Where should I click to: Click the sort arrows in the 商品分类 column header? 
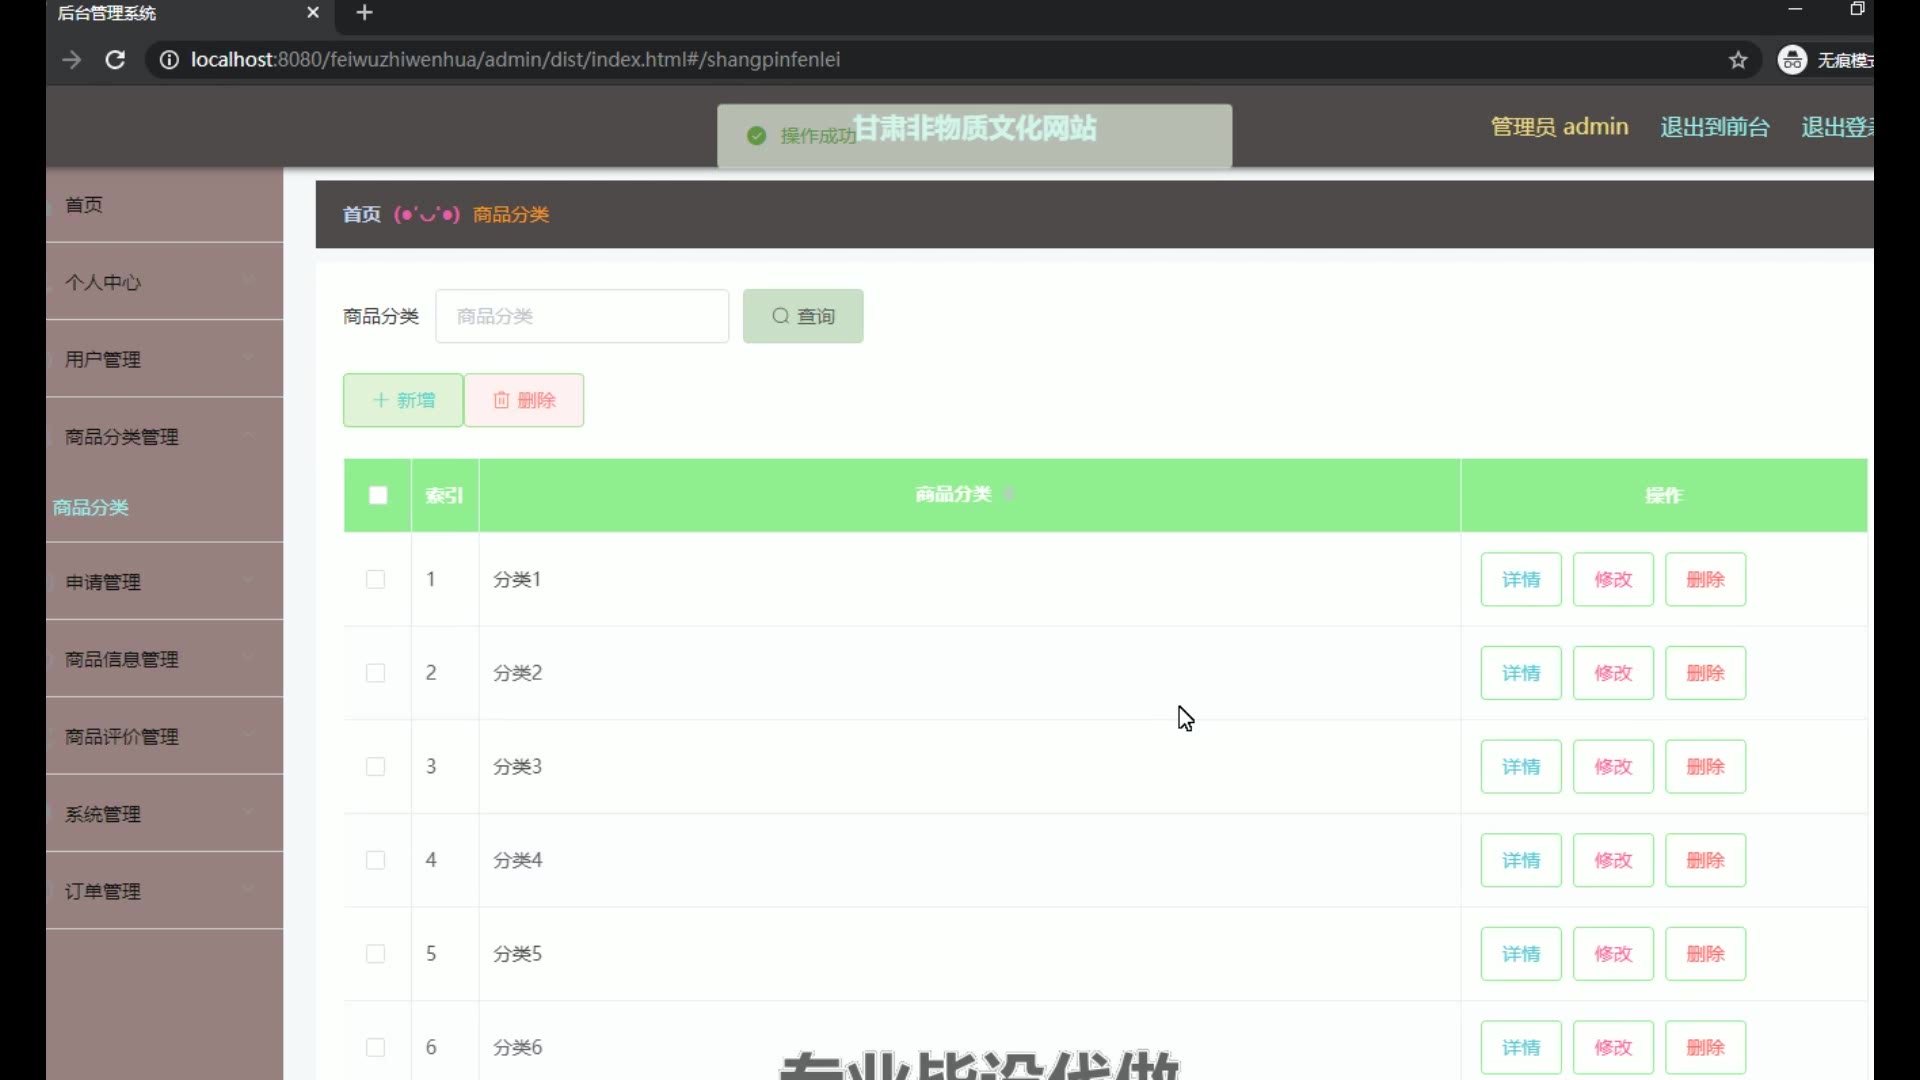coord(1008,494)
